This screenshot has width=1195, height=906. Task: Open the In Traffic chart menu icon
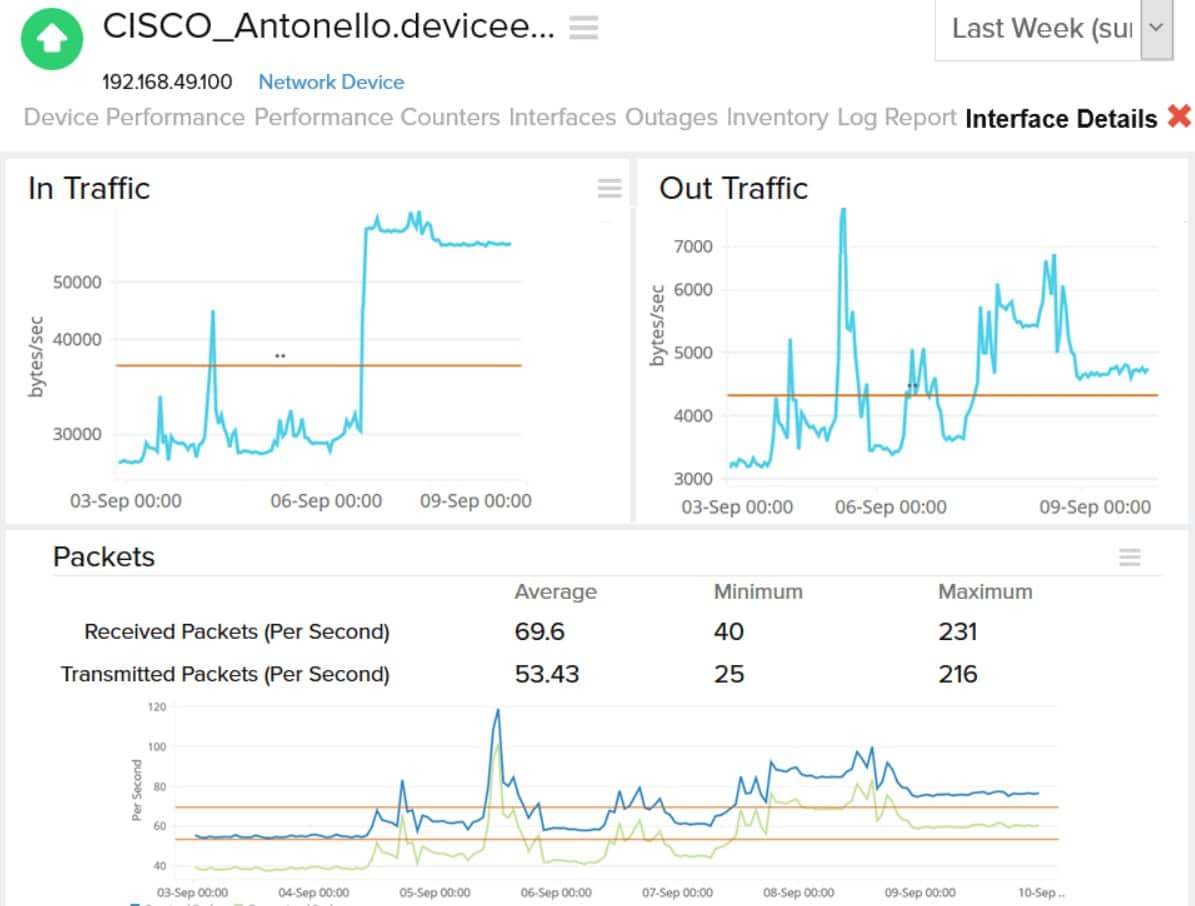610,187
